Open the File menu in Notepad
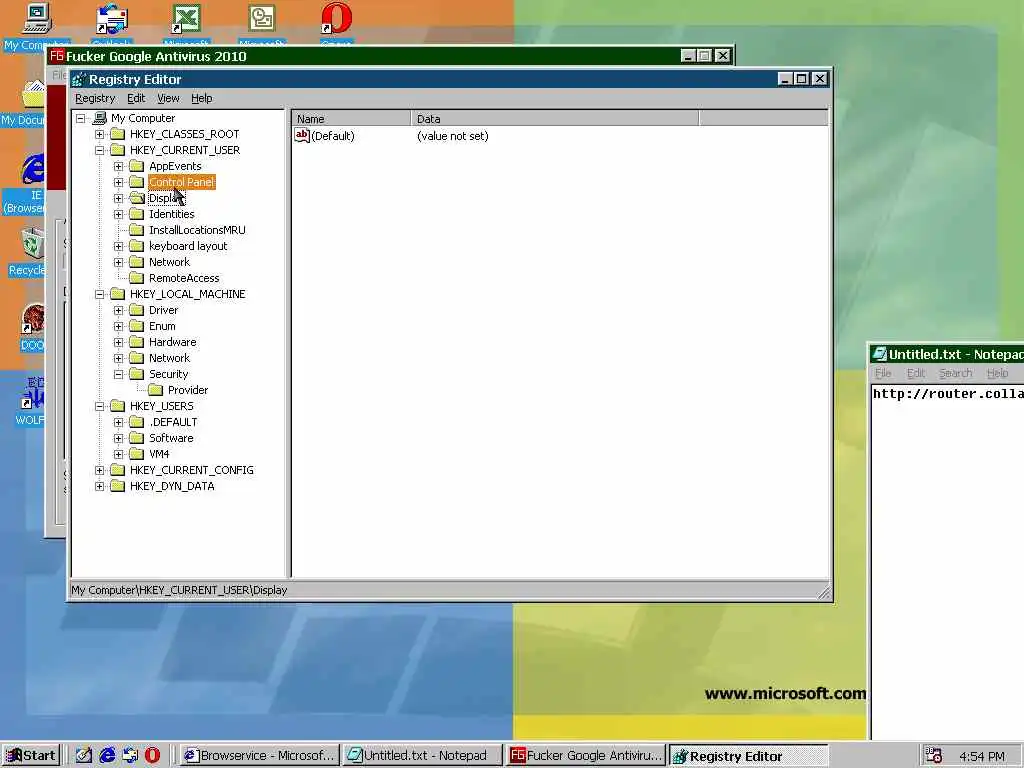1024x768 pixels. (x=883, y=373)
